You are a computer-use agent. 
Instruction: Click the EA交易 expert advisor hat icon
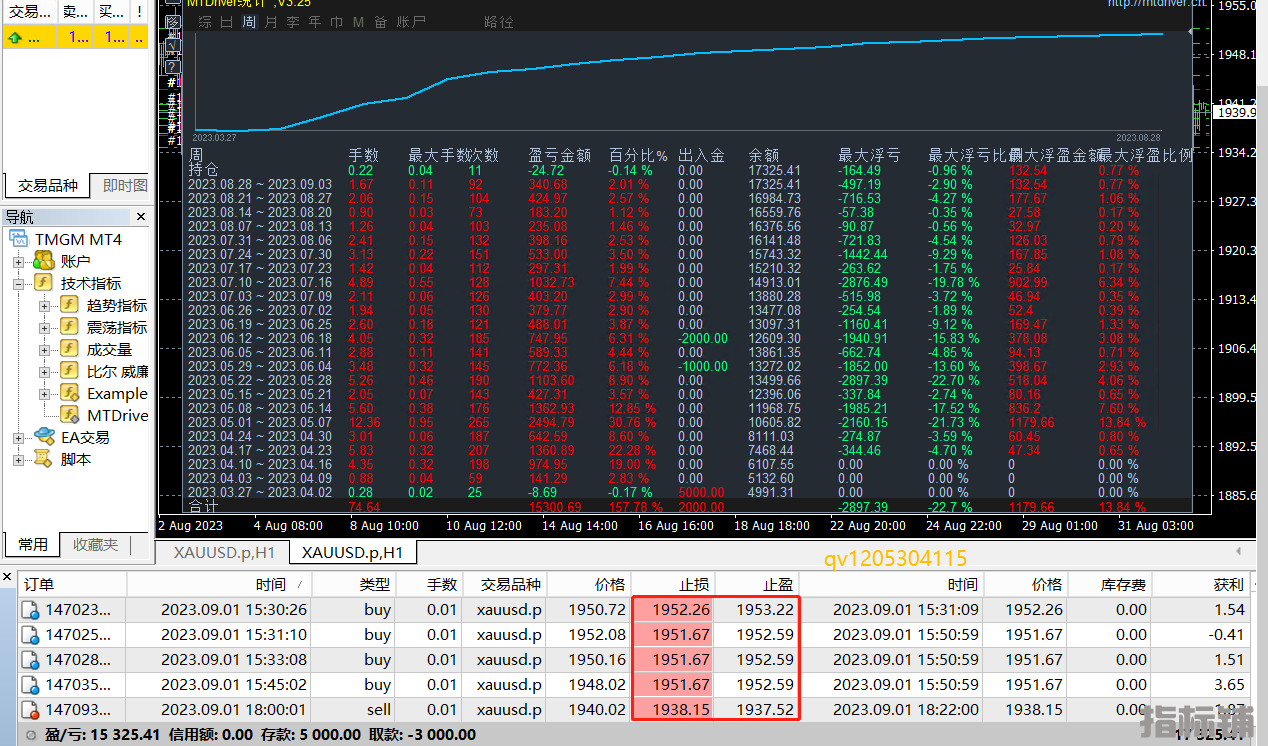[x=44, y=437]
